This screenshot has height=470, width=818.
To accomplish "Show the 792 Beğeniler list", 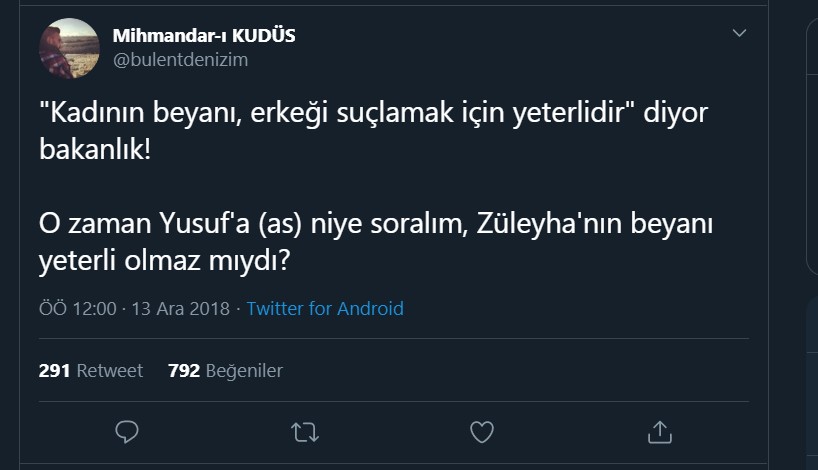I will 225,371.
